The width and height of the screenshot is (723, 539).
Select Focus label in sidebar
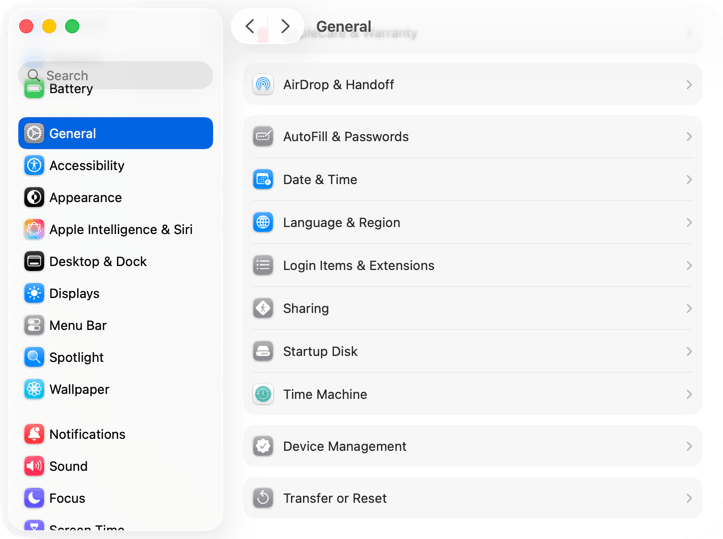click(67, 498)
